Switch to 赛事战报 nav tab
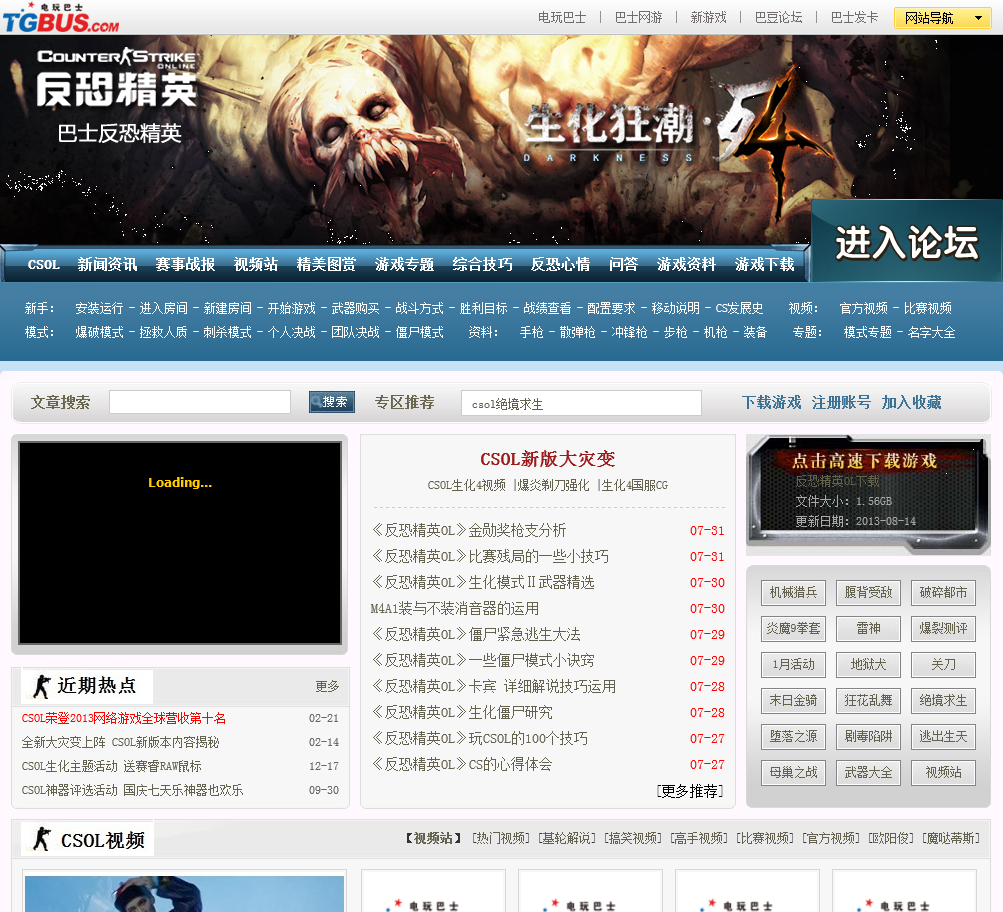 (x=185, y=265)
